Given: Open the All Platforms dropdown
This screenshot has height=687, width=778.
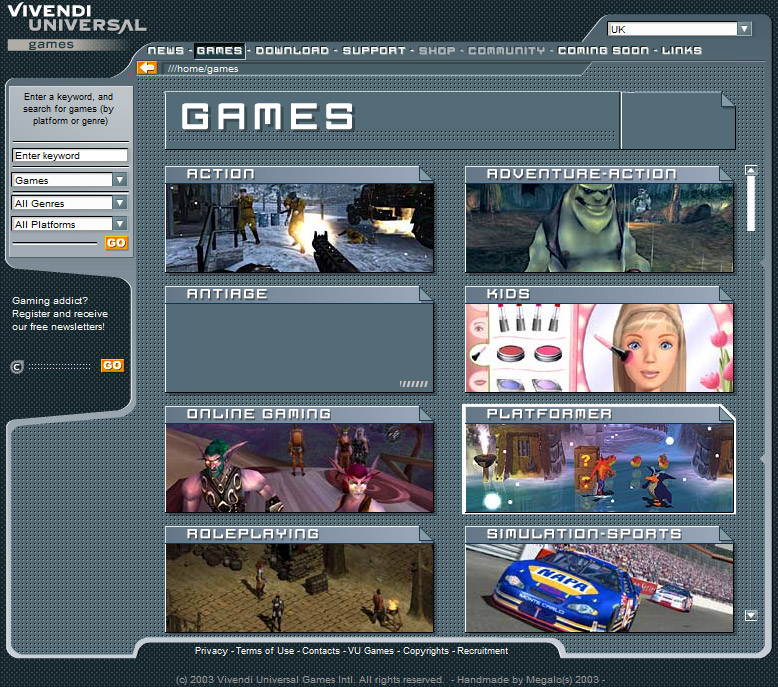Looking at the screenshot, I should click(x=120, y=224).
